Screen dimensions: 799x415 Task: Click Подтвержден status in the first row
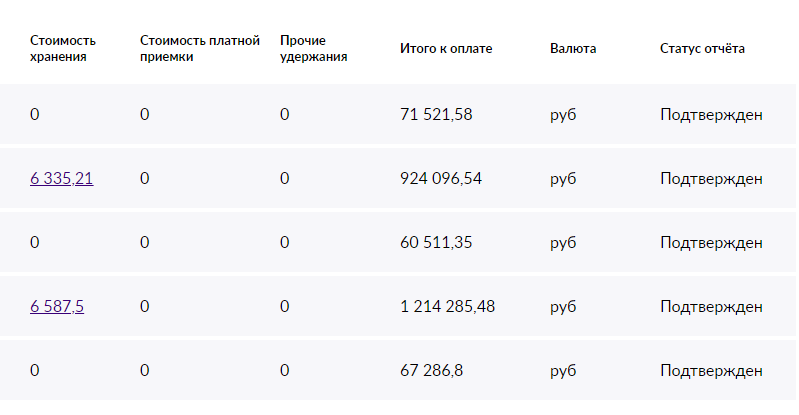point(711,115)
